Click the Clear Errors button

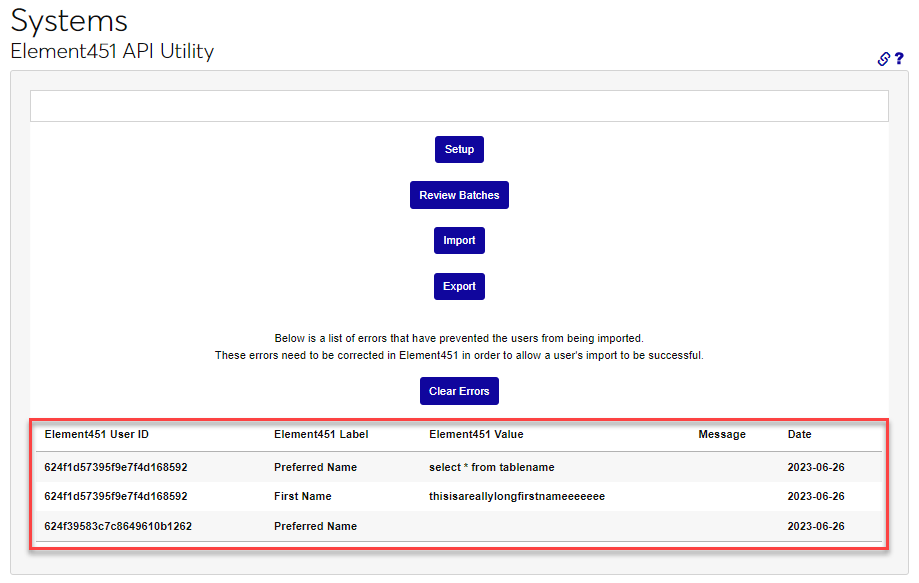pyautogui.click(x=459, y=391)
